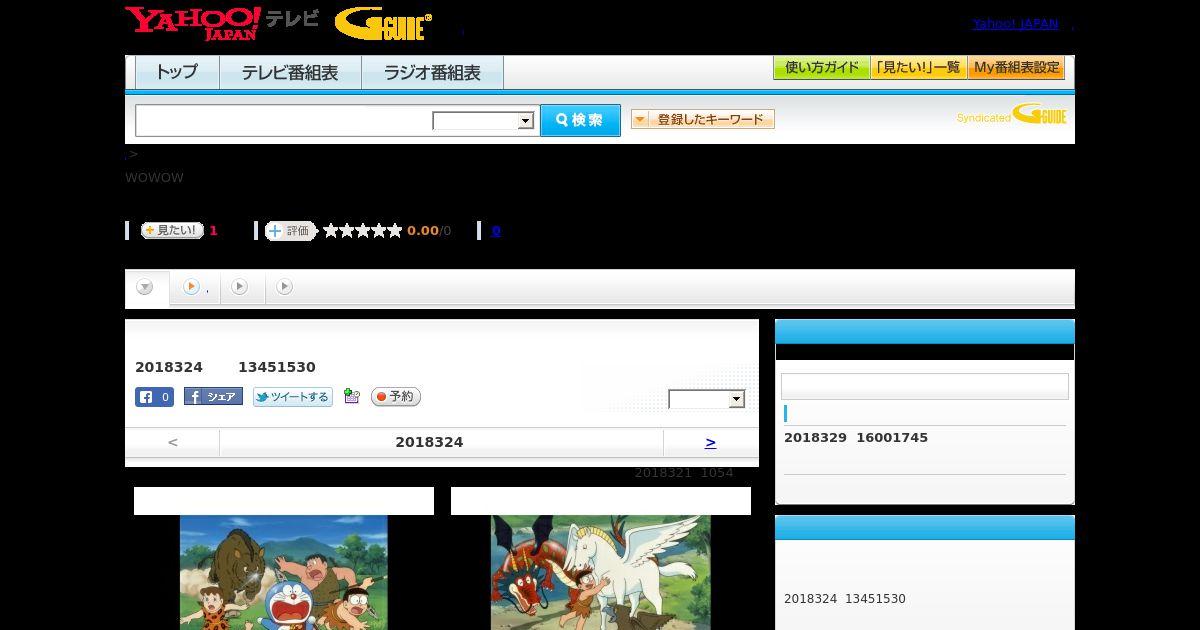Share via Facebook シェア button
The image size is (1200, 630).
pos(213,397)
